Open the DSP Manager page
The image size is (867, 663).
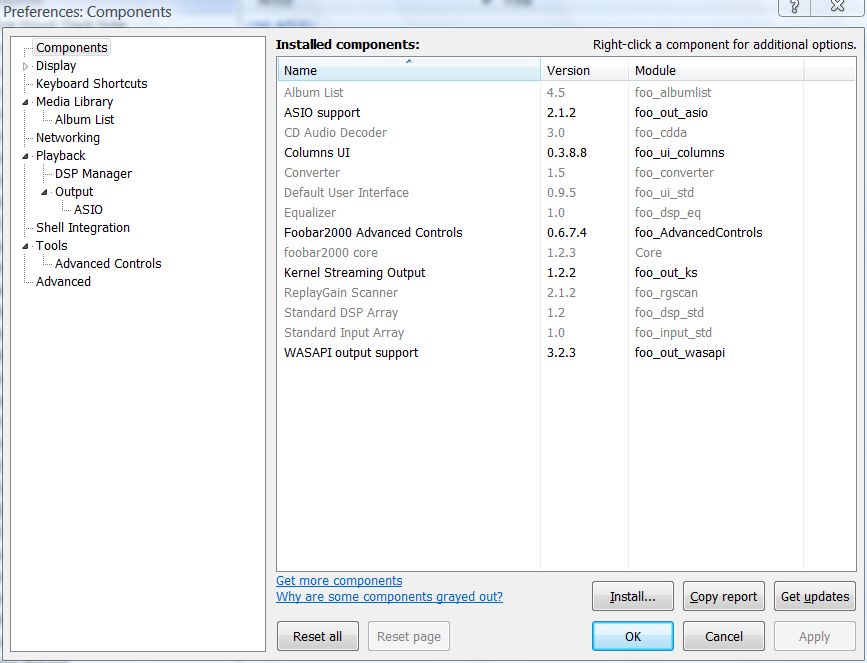pos(93,174)
